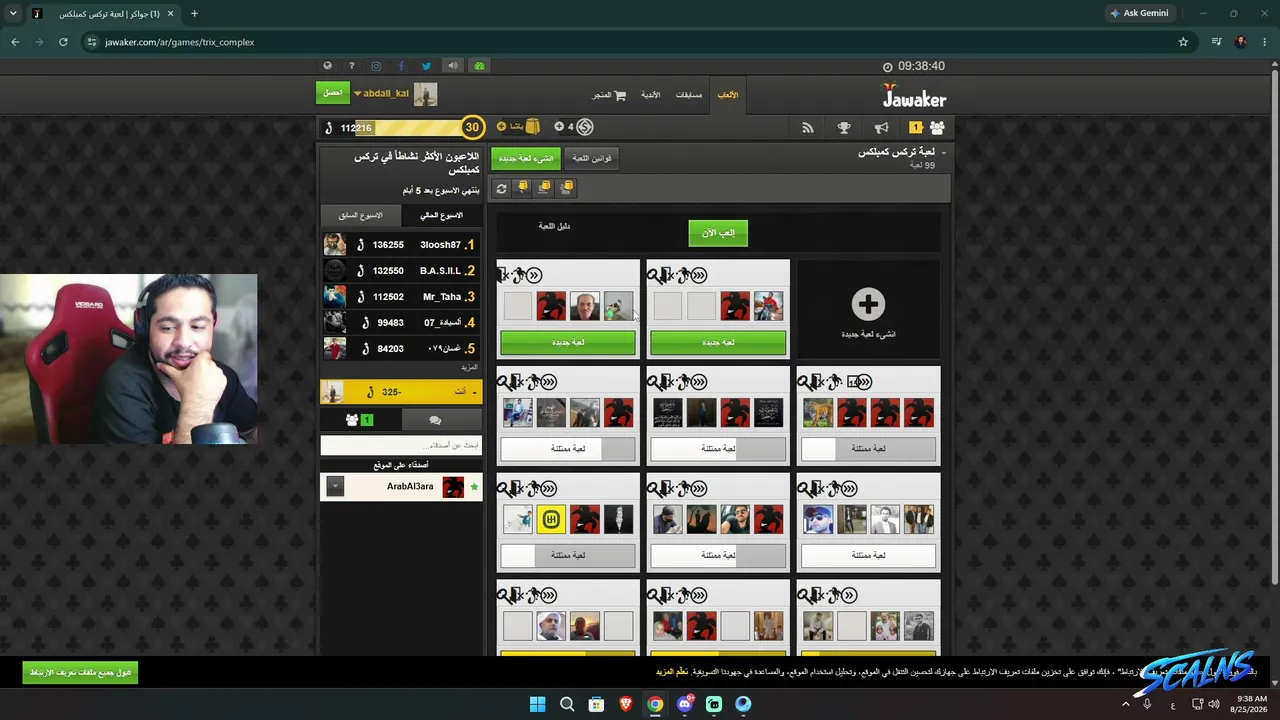Screen dimensions: 1280x720
Task: Click the score 84203 leaderboard row
Action: (401, 349)
